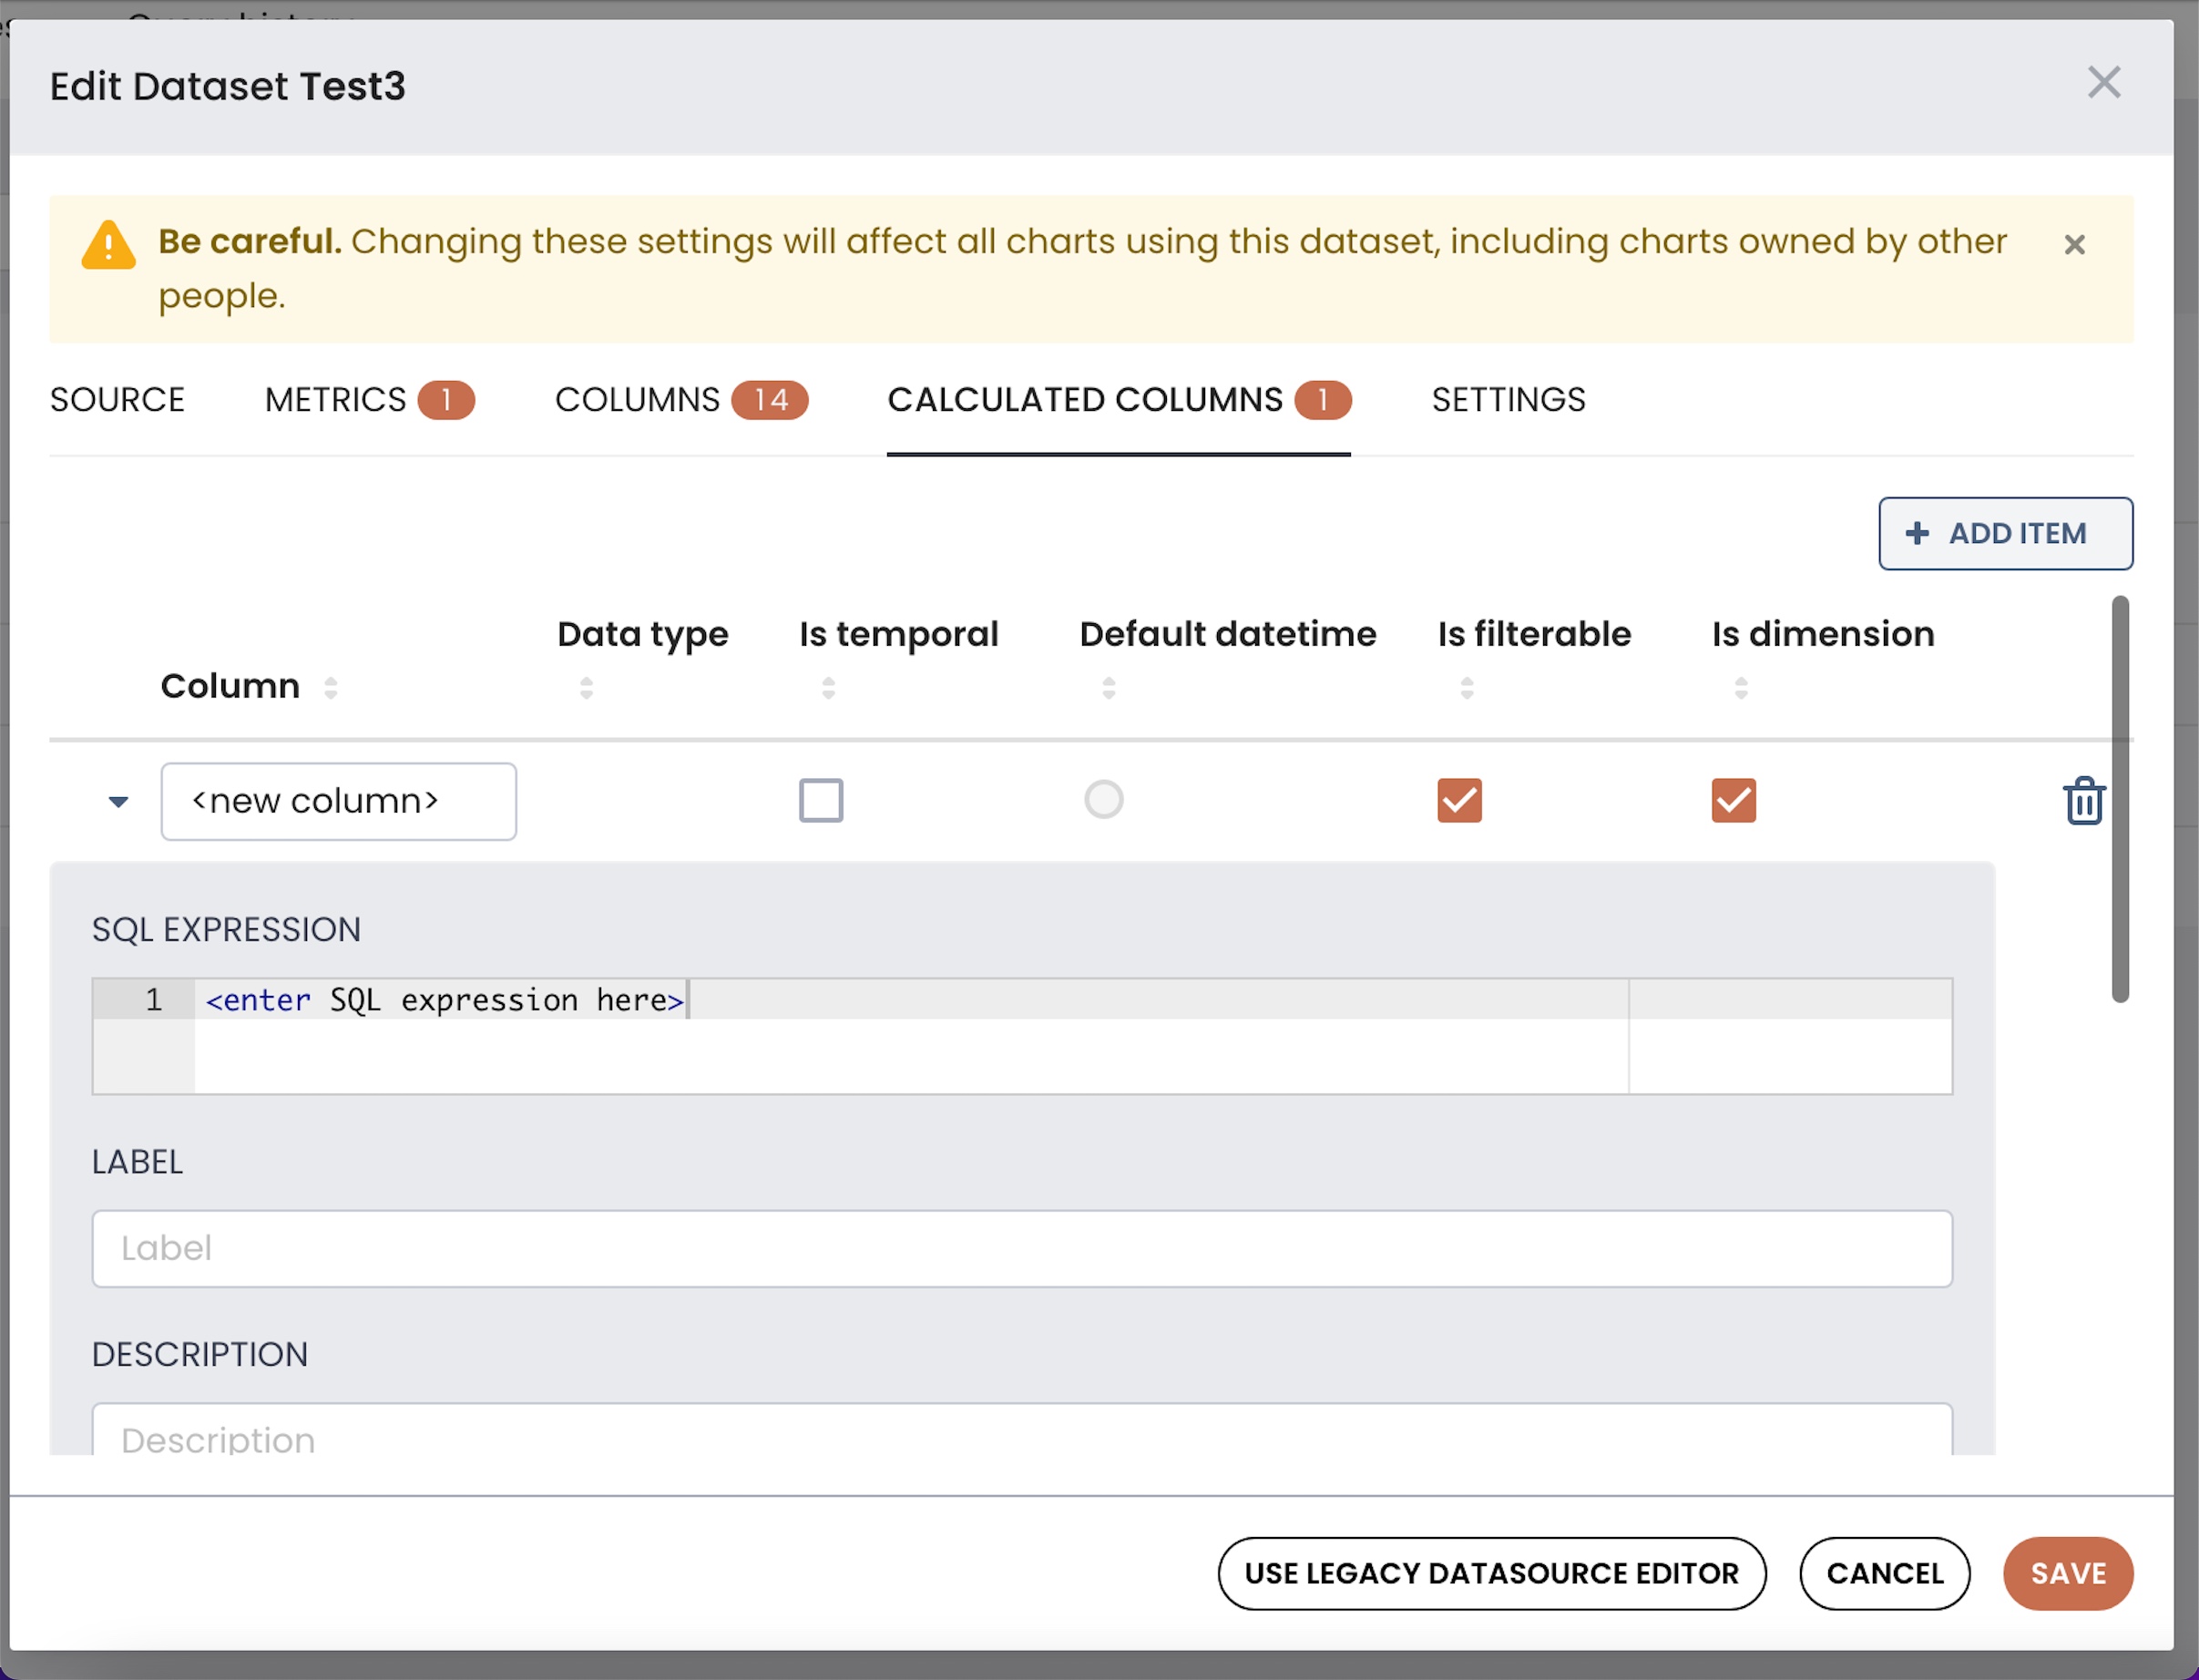2199x1680 pixels.
Task: Switch to the Metrics tab
Action: pos(335,399)
